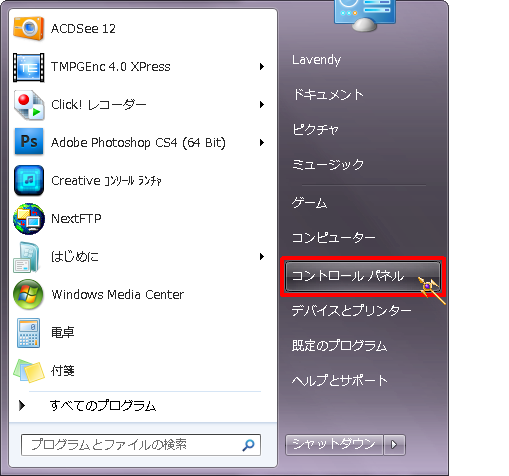Open 電卓 calculator icon
The width and height of the screenshot is (509, 476).
tap(28, 333)
